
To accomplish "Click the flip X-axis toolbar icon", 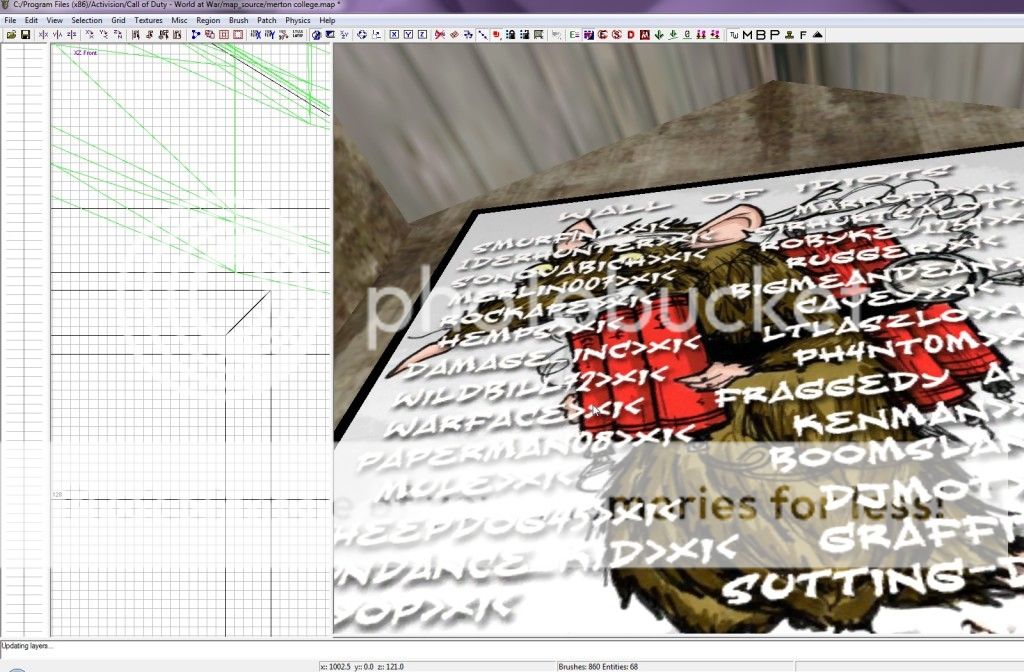I will (x=43, y=35).
